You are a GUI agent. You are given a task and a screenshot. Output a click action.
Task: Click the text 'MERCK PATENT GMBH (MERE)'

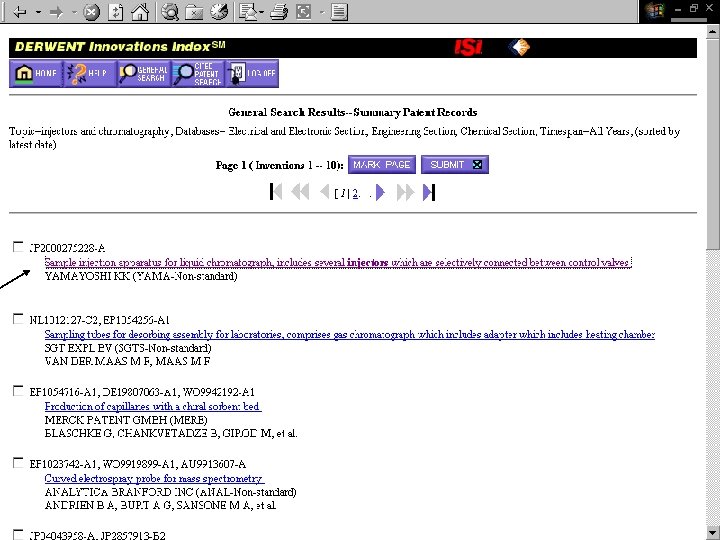click(126, 420)
